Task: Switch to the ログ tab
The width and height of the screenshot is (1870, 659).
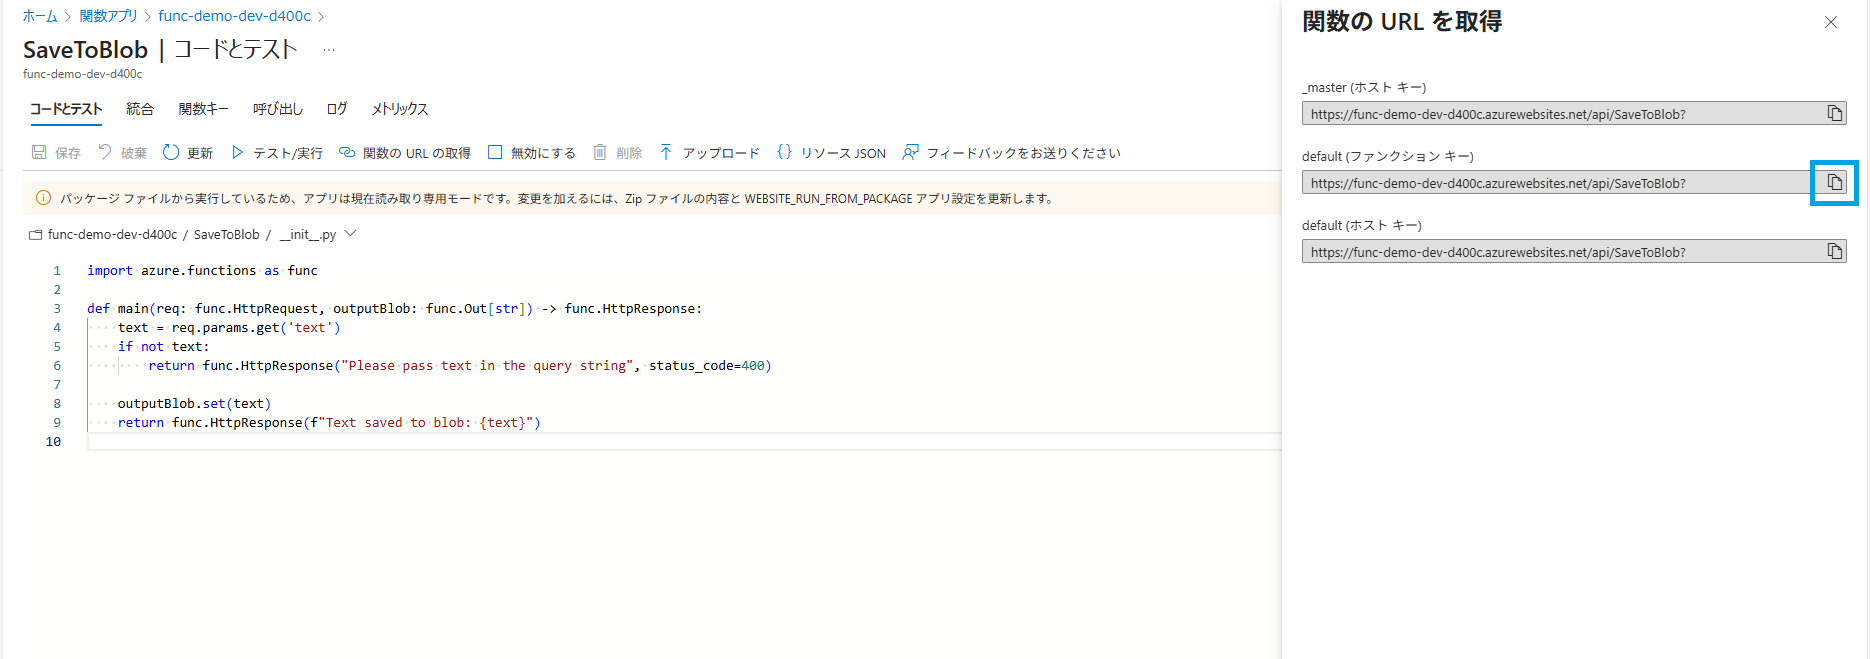Action: coord(337,109)
